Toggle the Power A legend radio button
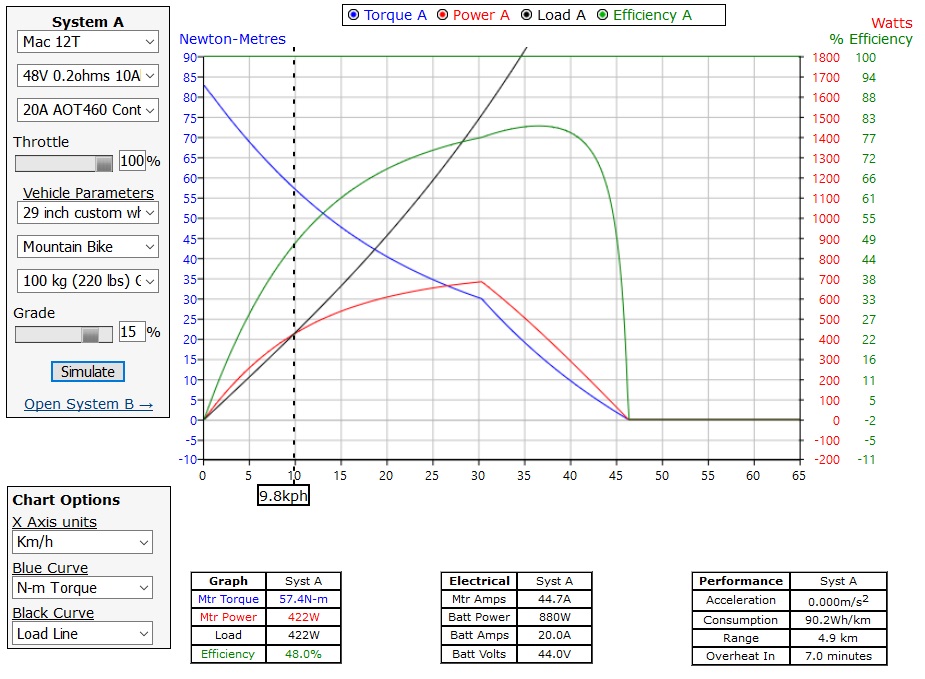Image resolution: width=925 pixels, height=679 pixels. pyautogui.click(x=443, y=15)
